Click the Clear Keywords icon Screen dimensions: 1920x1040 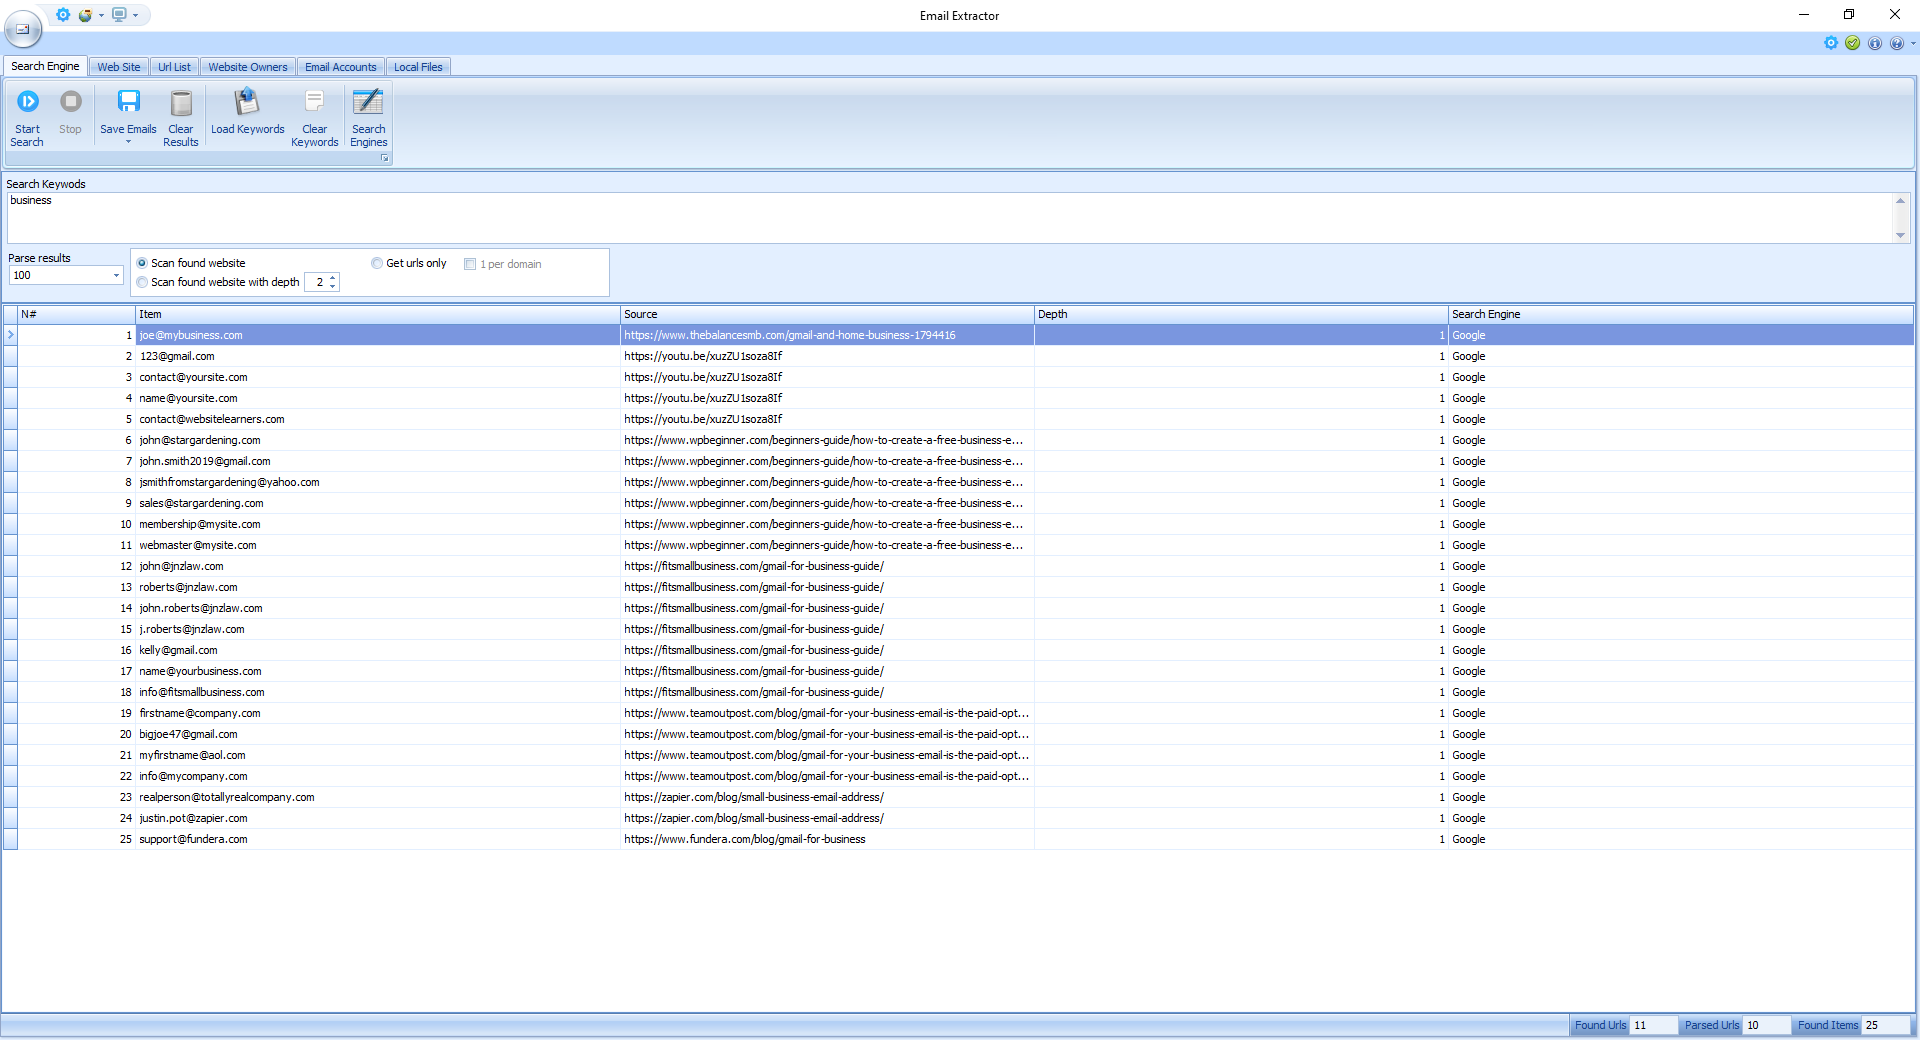coord(314,102)
